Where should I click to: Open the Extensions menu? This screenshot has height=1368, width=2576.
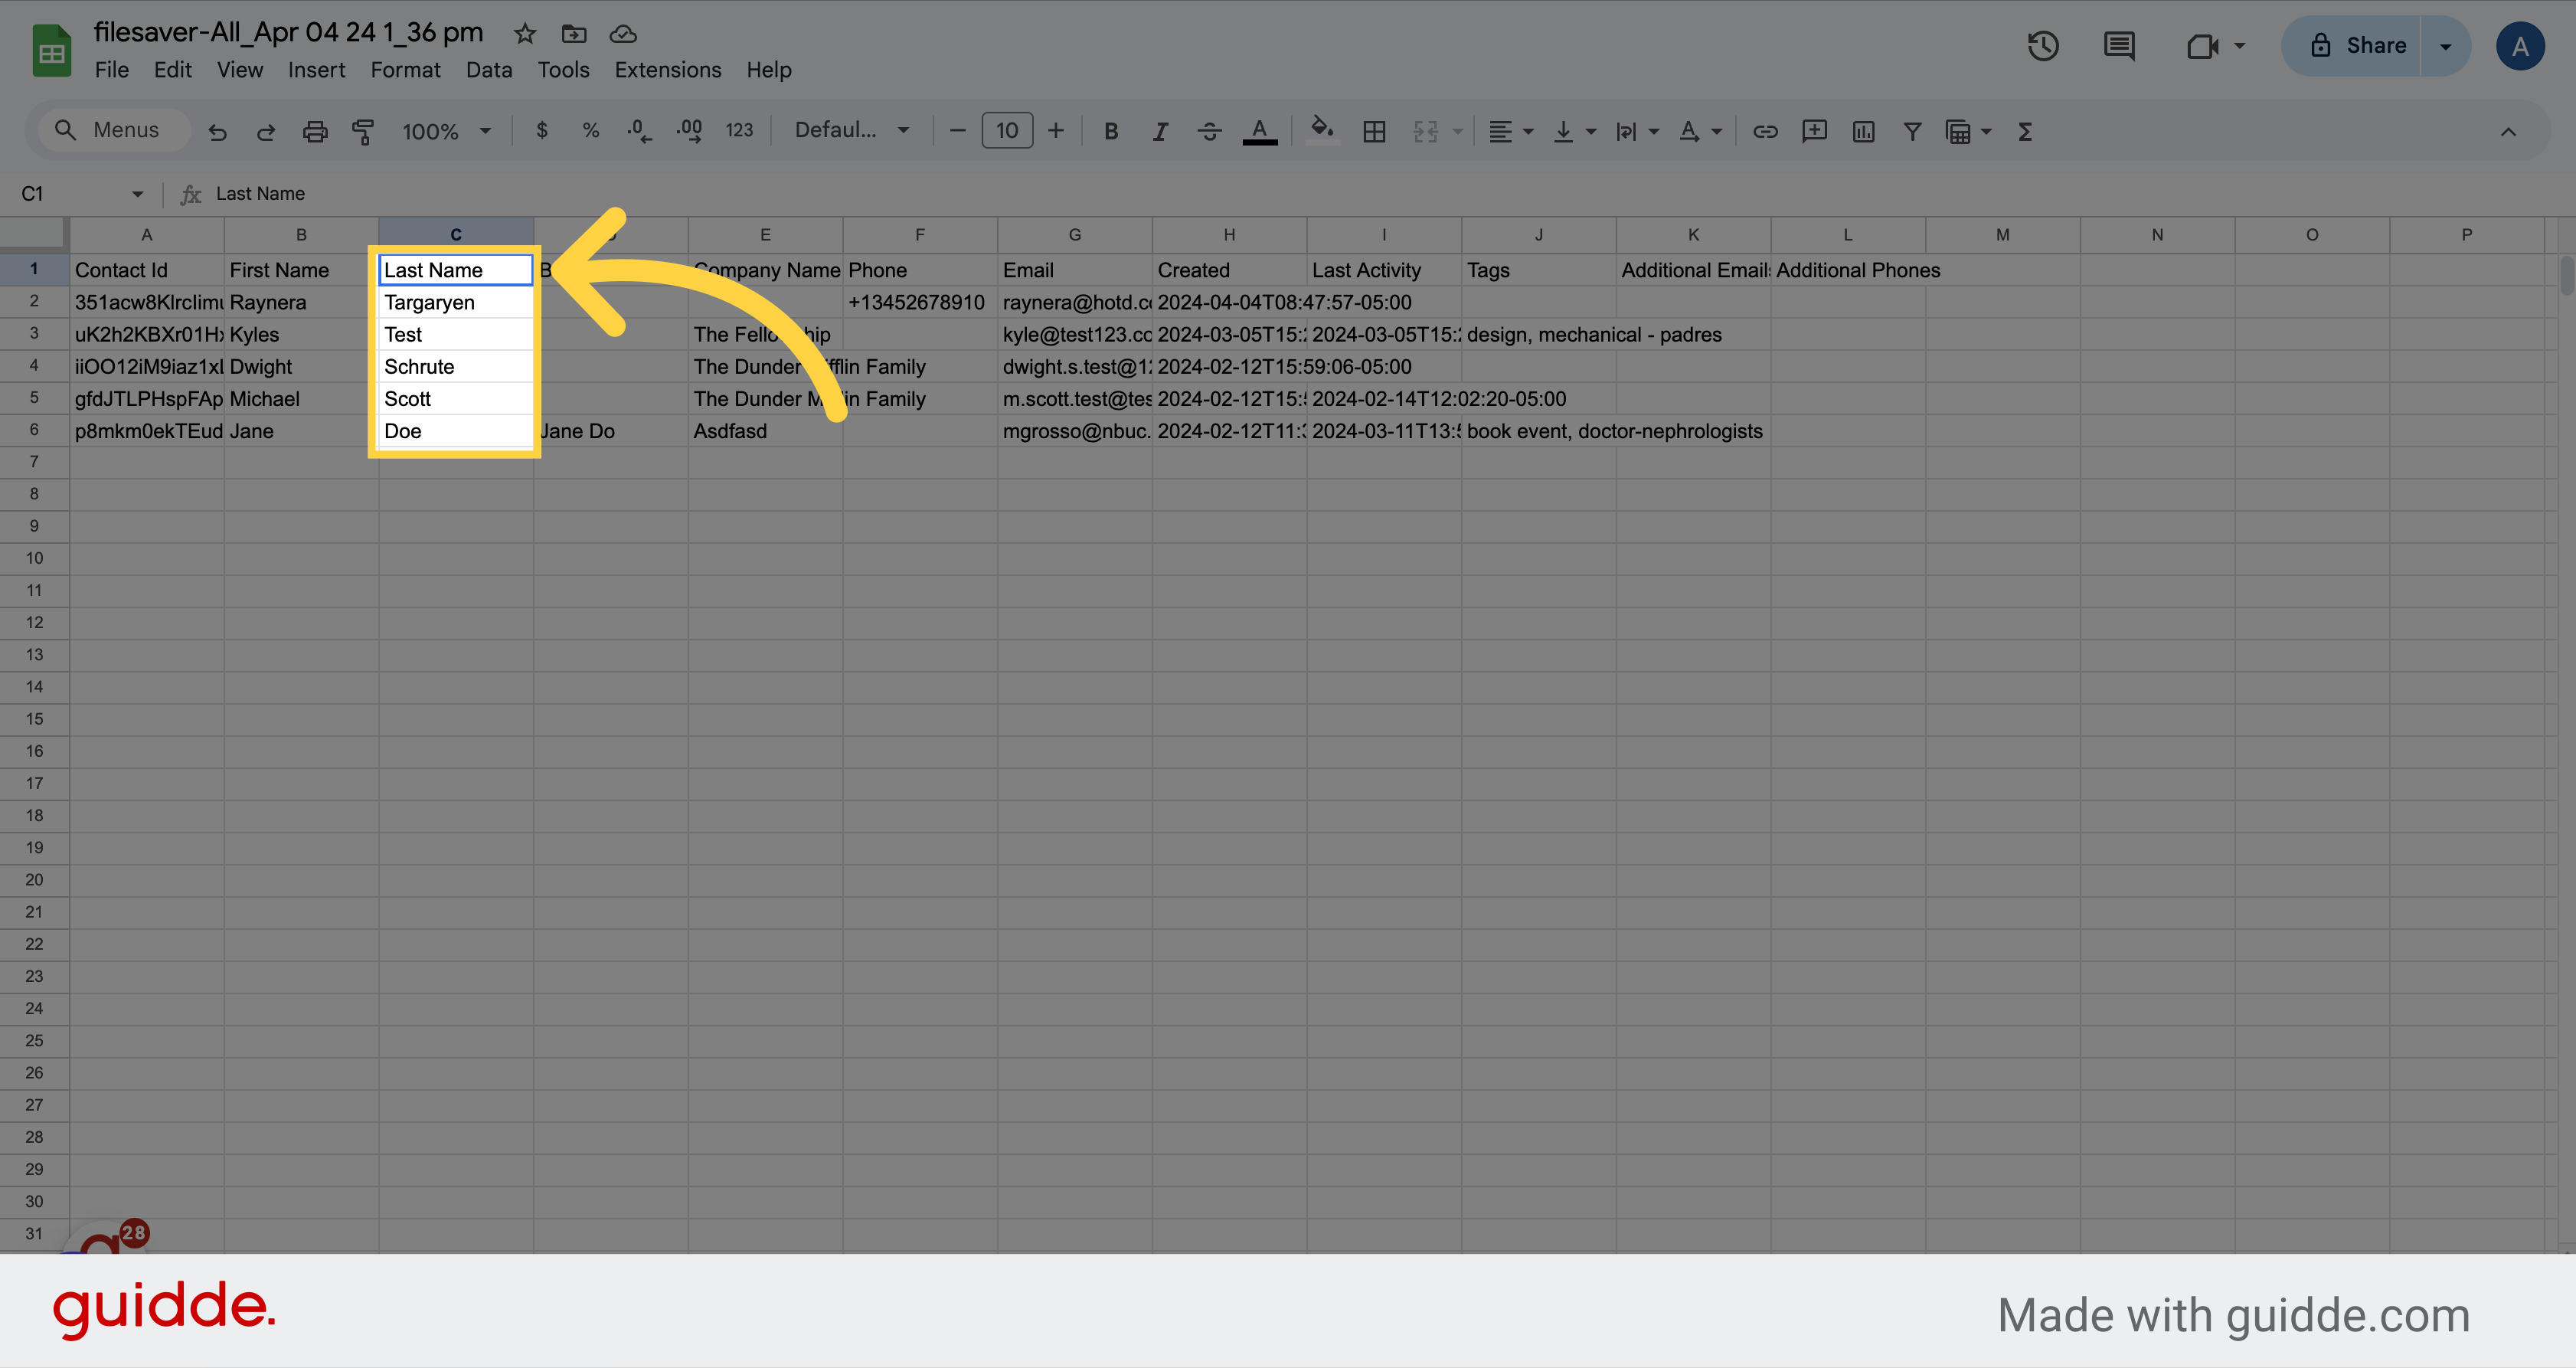point(668,70)
